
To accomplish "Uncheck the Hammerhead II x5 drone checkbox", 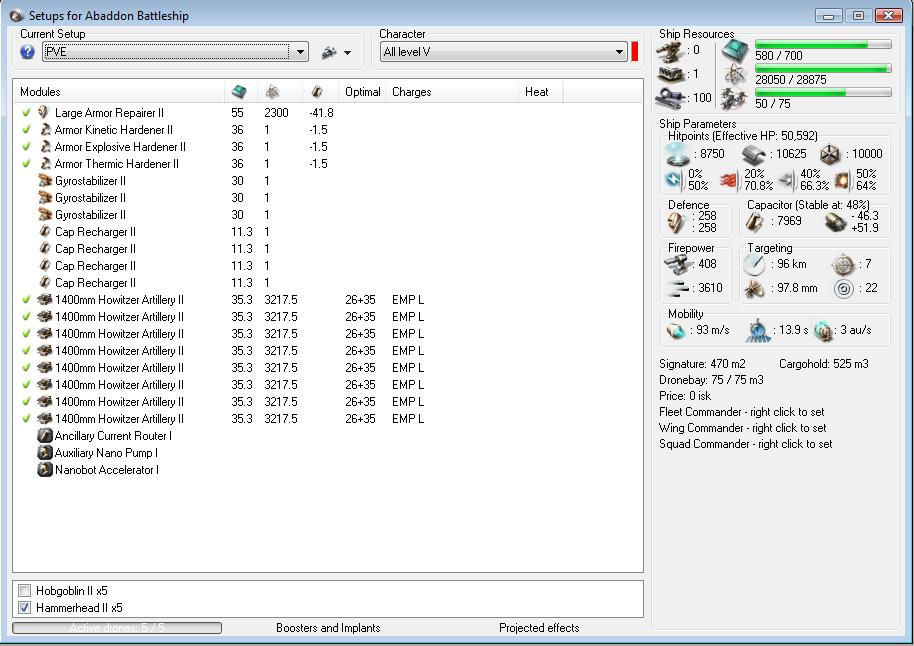I will [24, 608].
